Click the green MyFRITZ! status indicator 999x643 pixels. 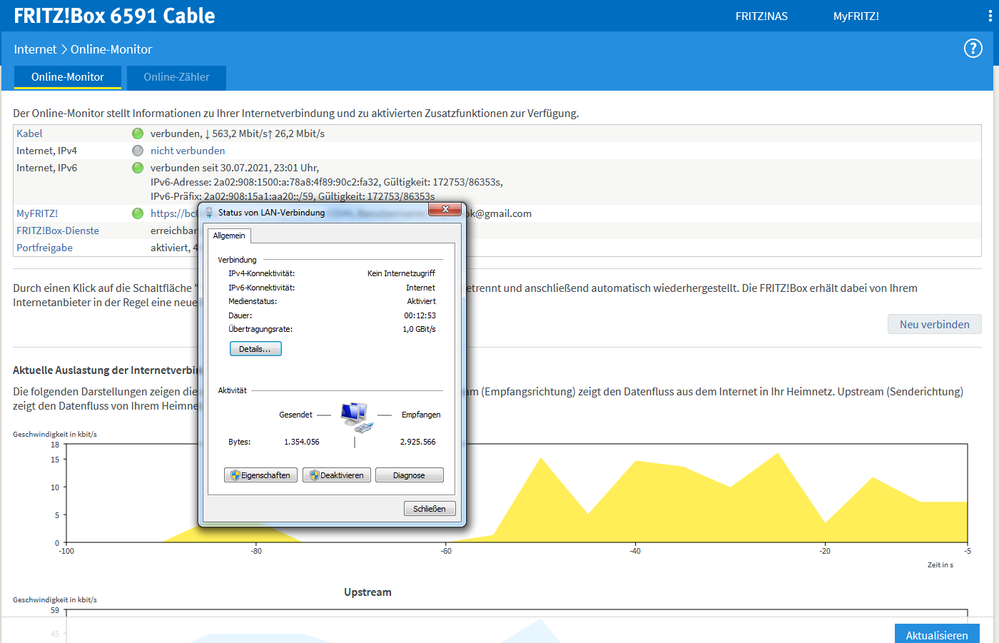[x=138, y=213]
